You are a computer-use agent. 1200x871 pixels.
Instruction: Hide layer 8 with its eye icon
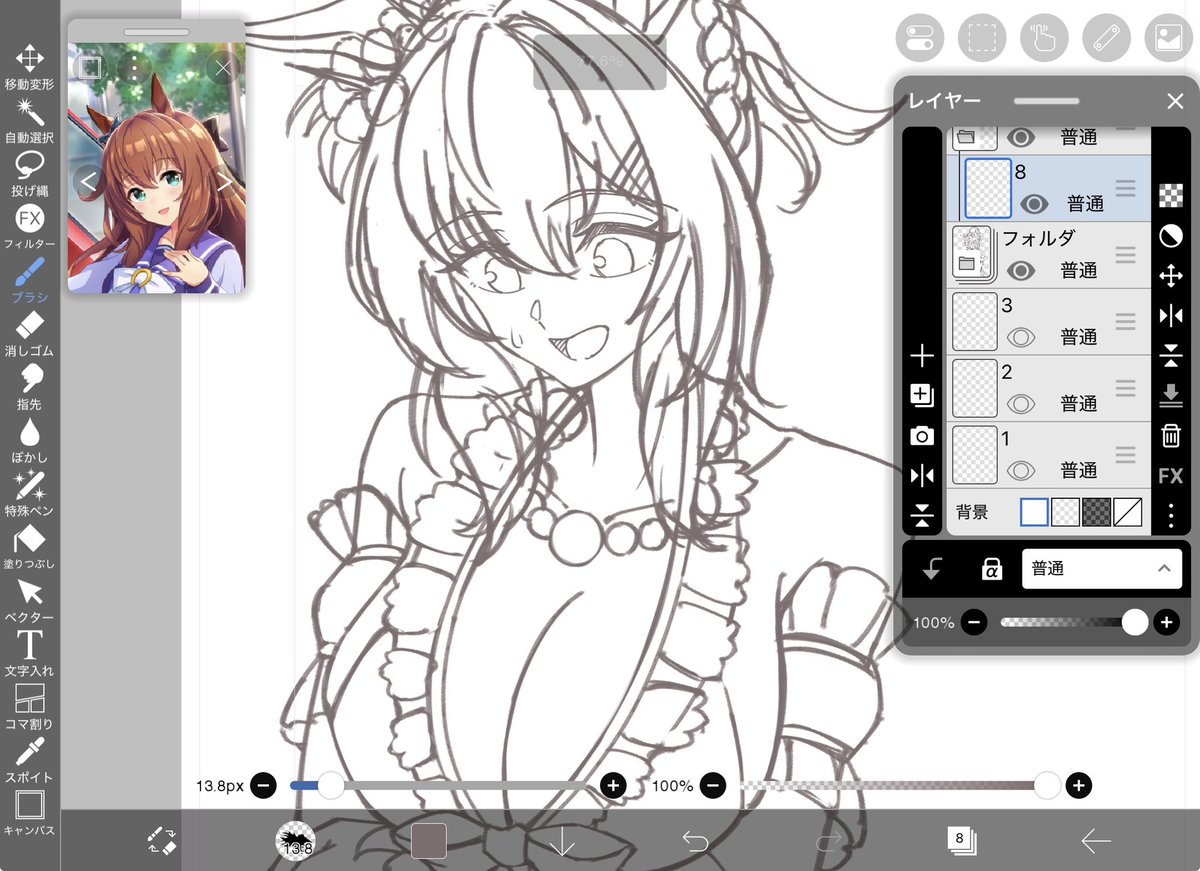(1034, 204)
